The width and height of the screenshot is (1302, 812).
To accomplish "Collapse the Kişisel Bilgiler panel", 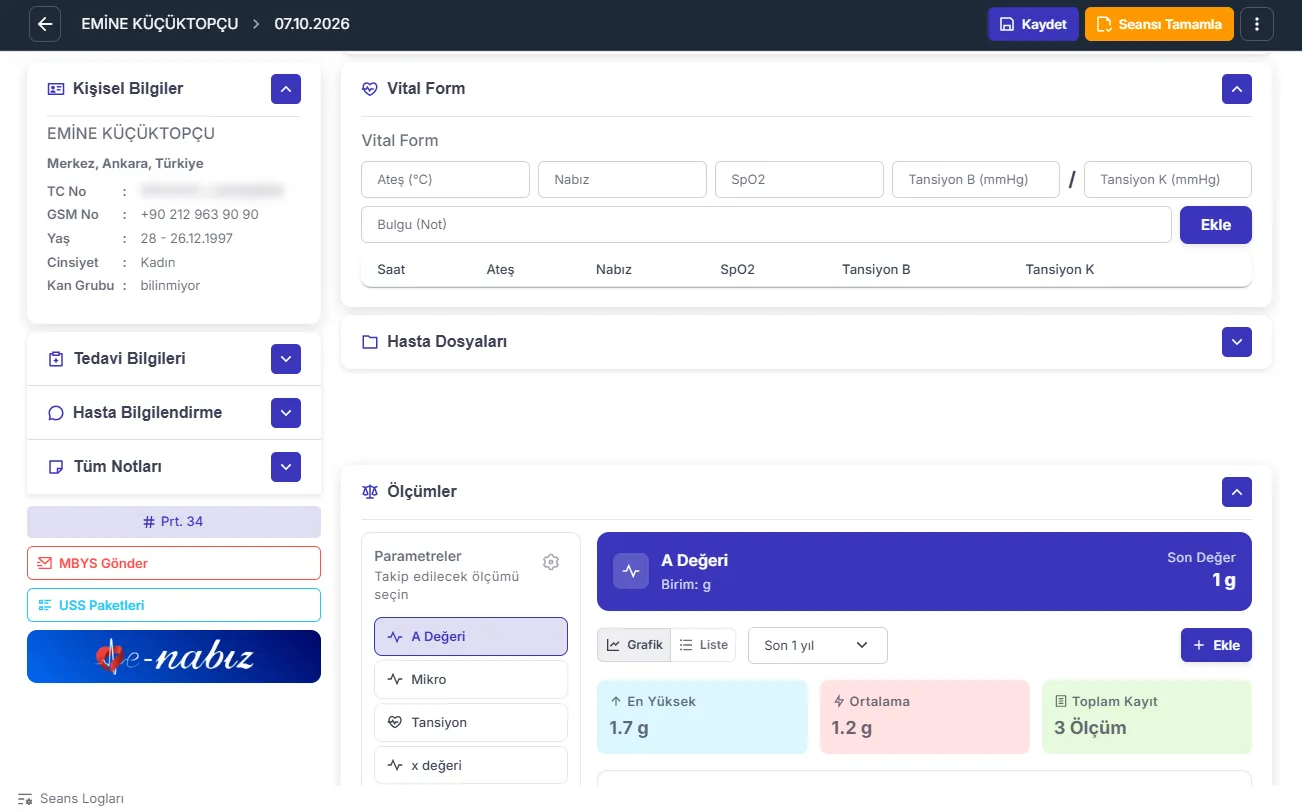I will click(286, 89).
